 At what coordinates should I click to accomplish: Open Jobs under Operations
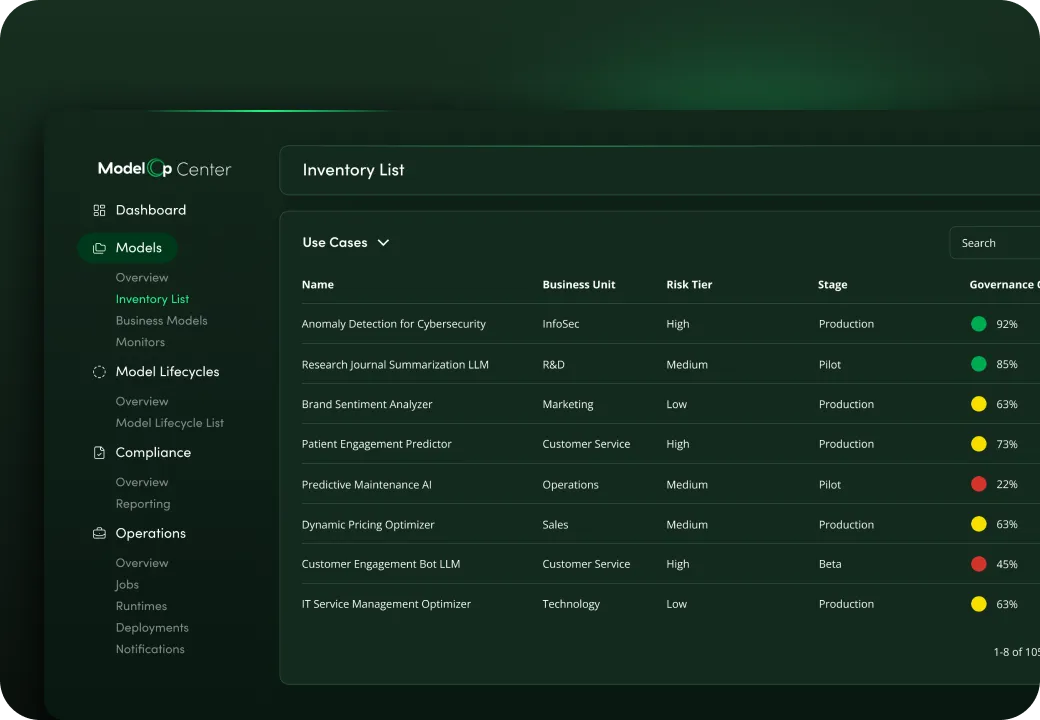(127, 584)
